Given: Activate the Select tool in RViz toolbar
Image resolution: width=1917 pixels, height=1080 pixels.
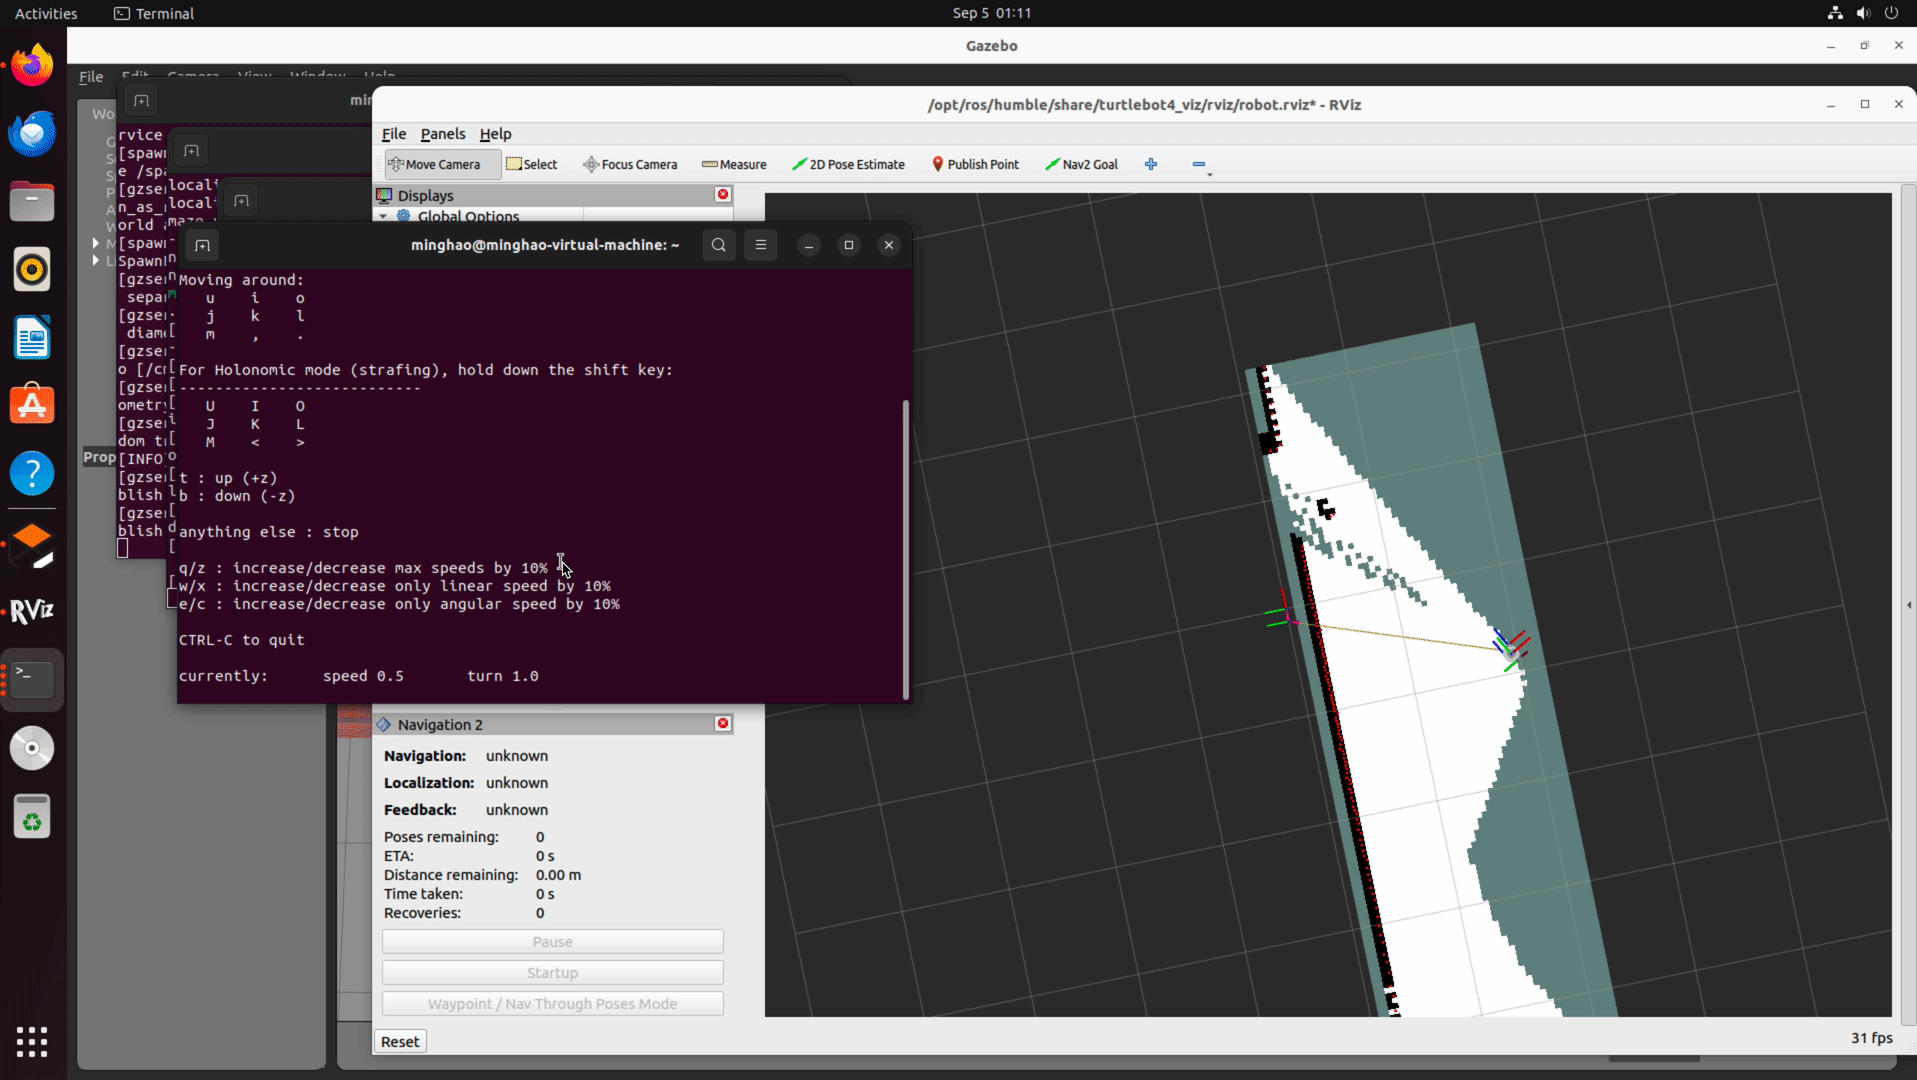Looking at the screenshot, I should click(x=532, y=164).
